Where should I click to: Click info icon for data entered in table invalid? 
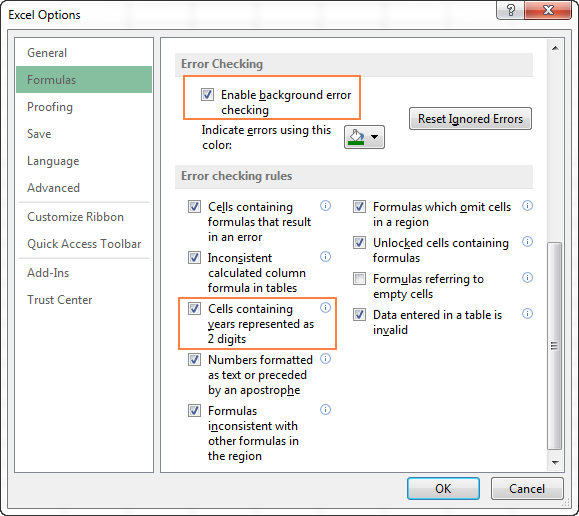(x=527, y=314)
